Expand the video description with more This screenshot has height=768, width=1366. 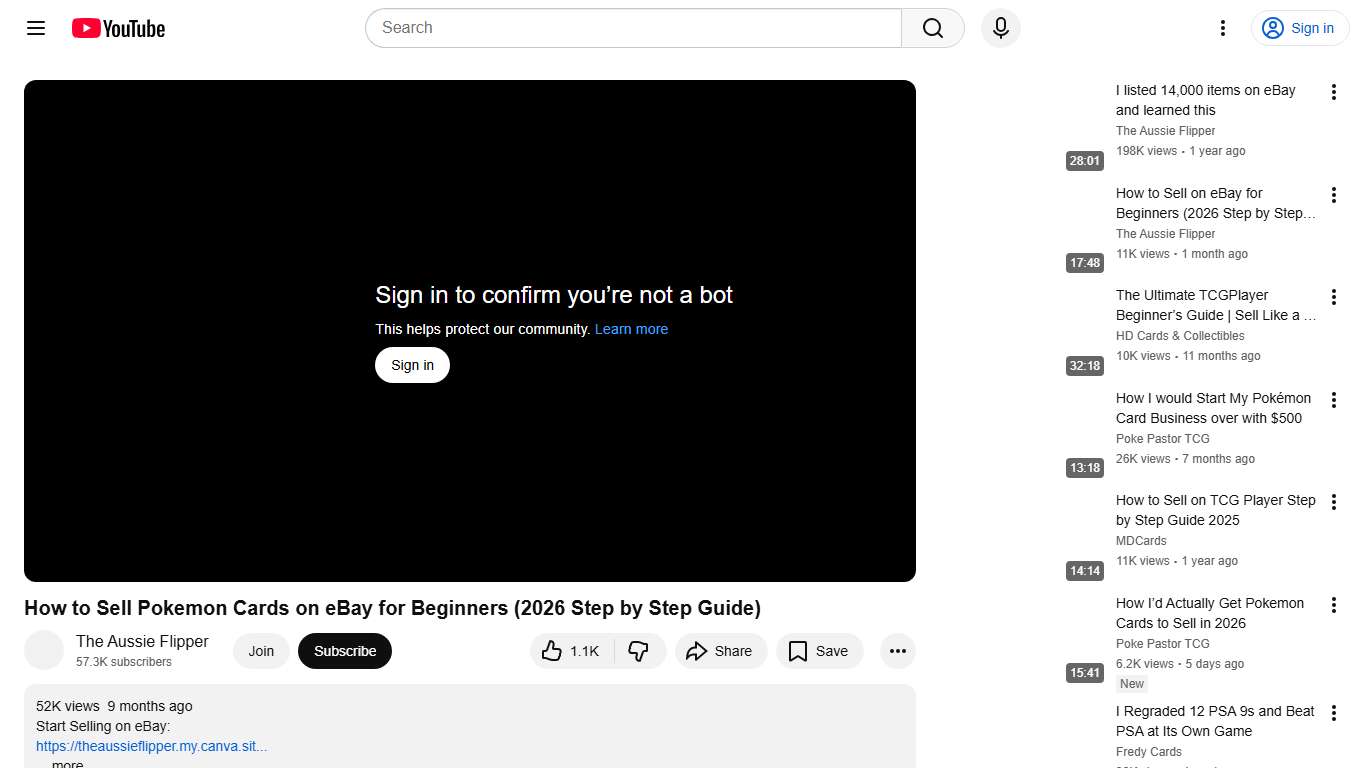click(x=66, y=762)
